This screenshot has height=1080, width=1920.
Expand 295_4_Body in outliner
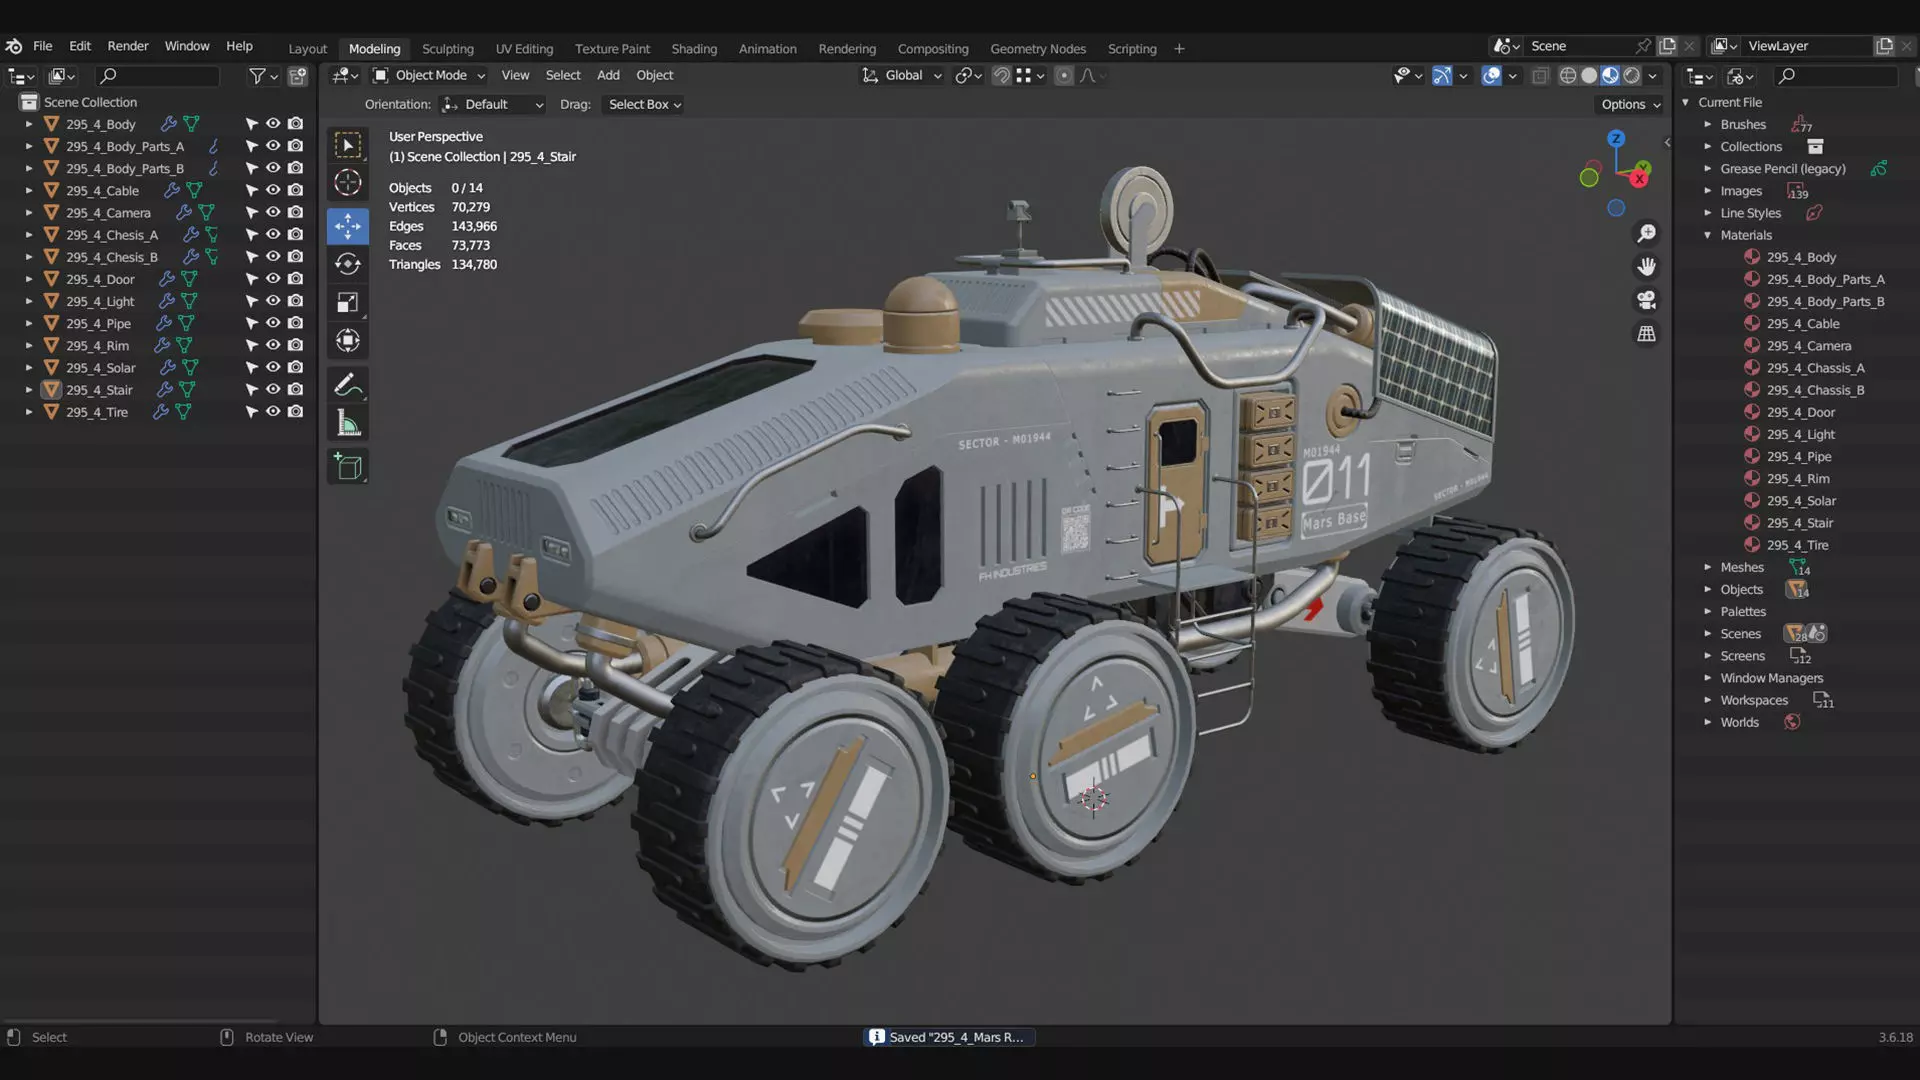tap(29, 124)
